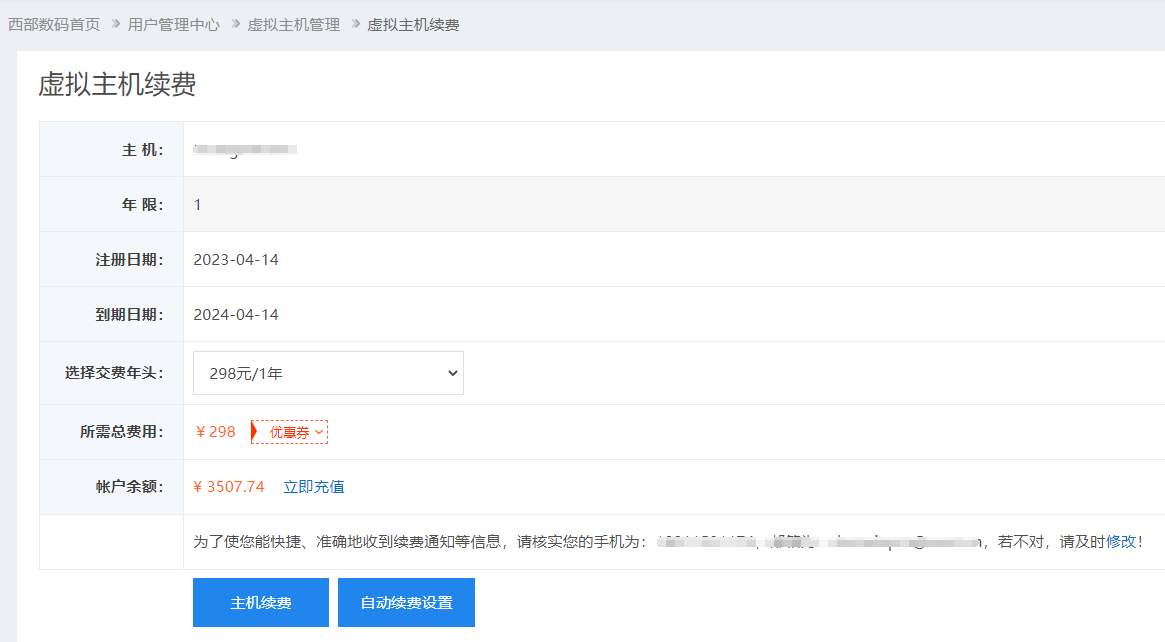Click the 立即充值 recharge link
Image resolution: width=1165 pixels, height=642 pixels.
point(314,487)
